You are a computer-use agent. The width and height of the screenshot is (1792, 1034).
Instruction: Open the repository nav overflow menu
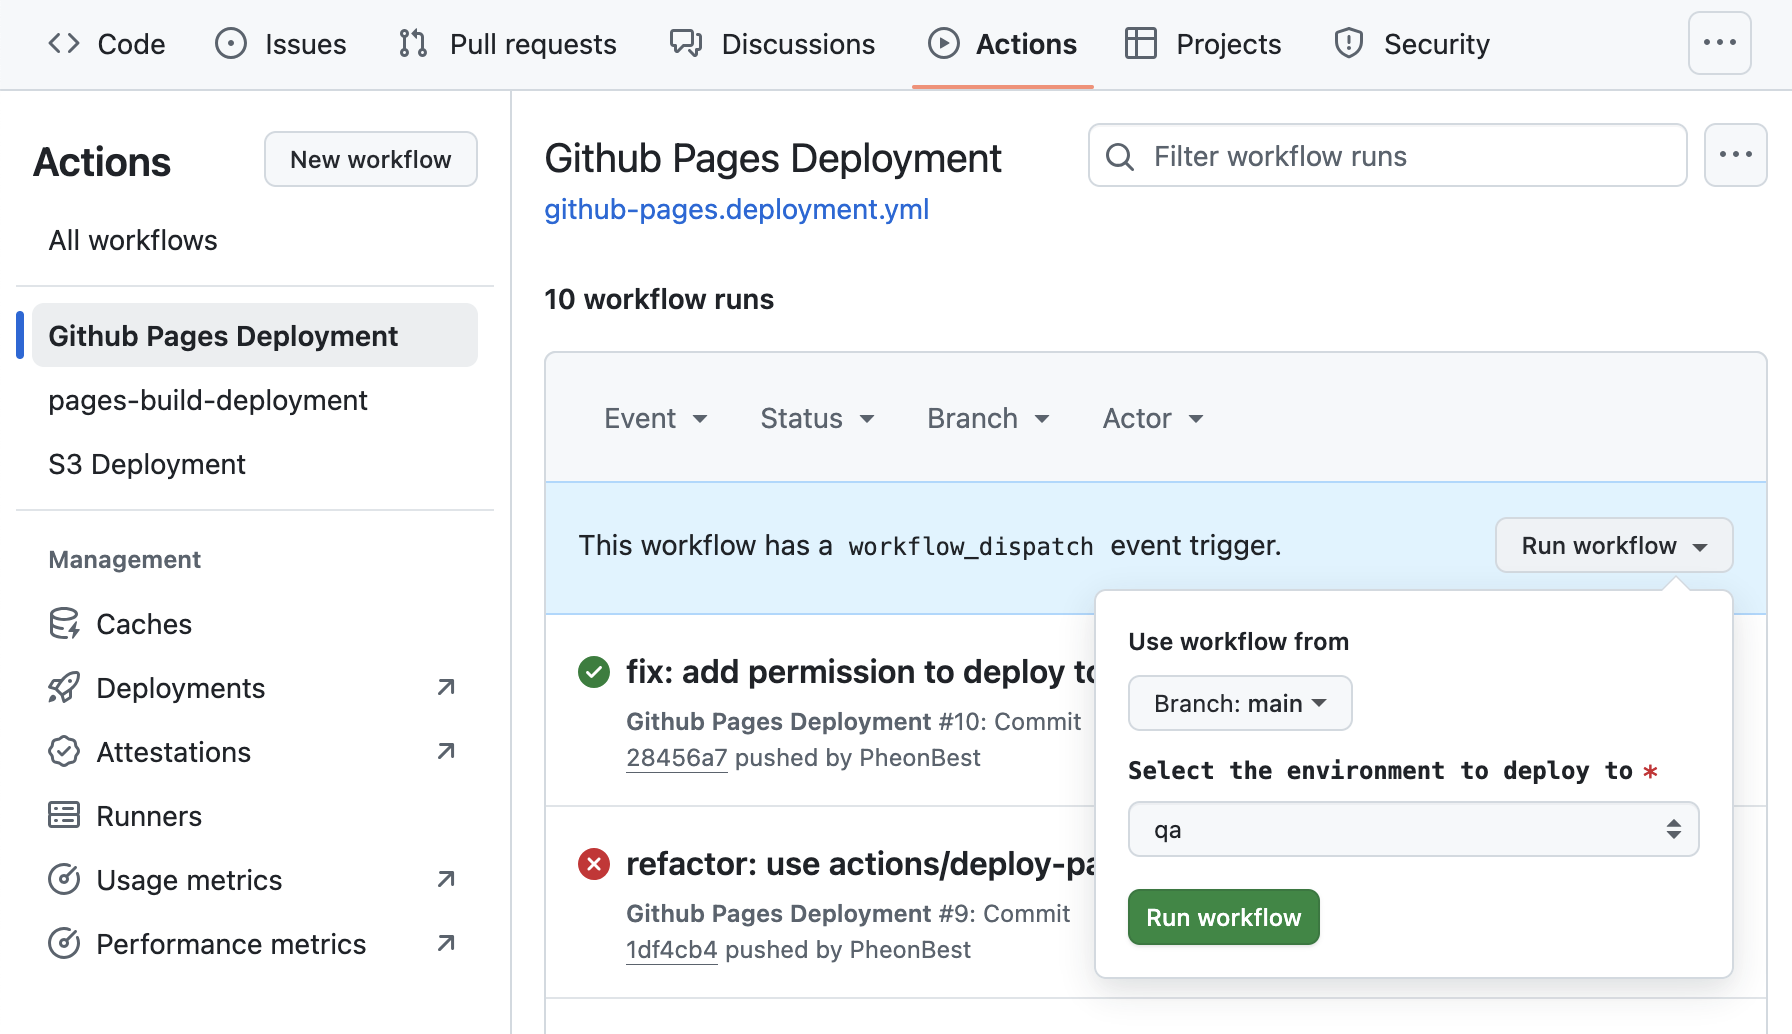[1720, 43]
